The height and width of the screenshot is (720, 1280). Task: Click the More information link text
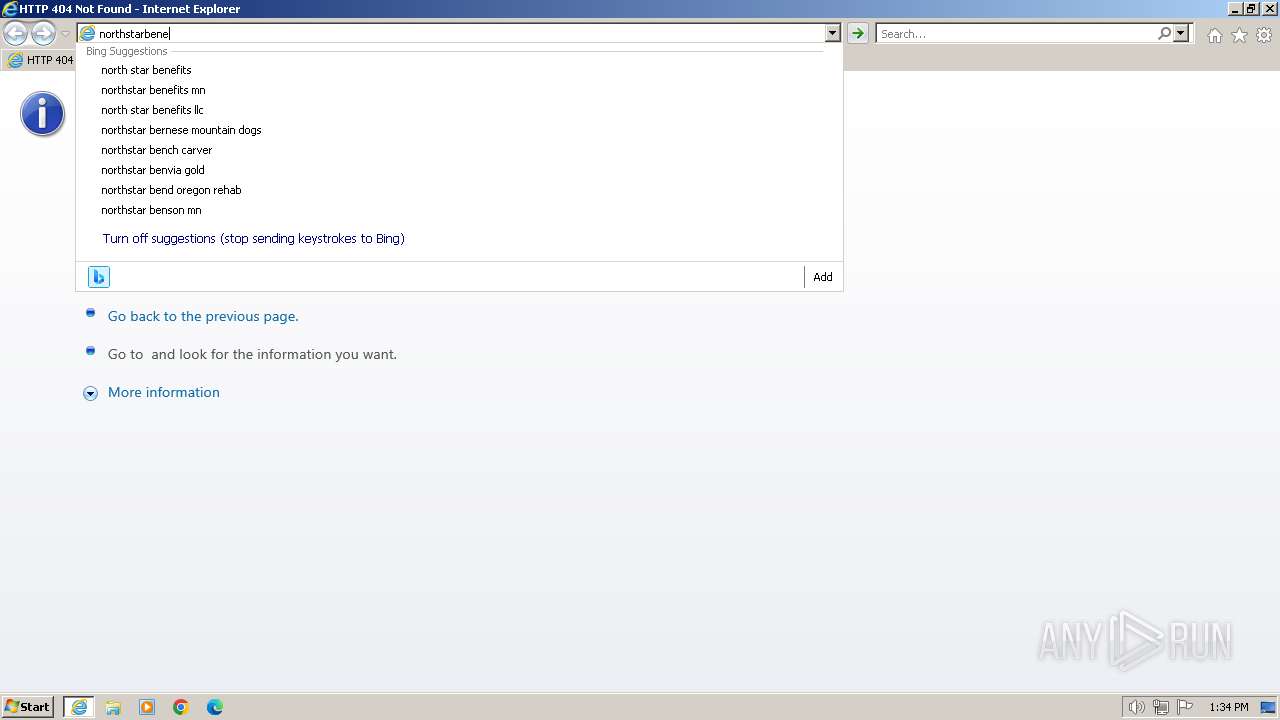(x=164, y=392)
